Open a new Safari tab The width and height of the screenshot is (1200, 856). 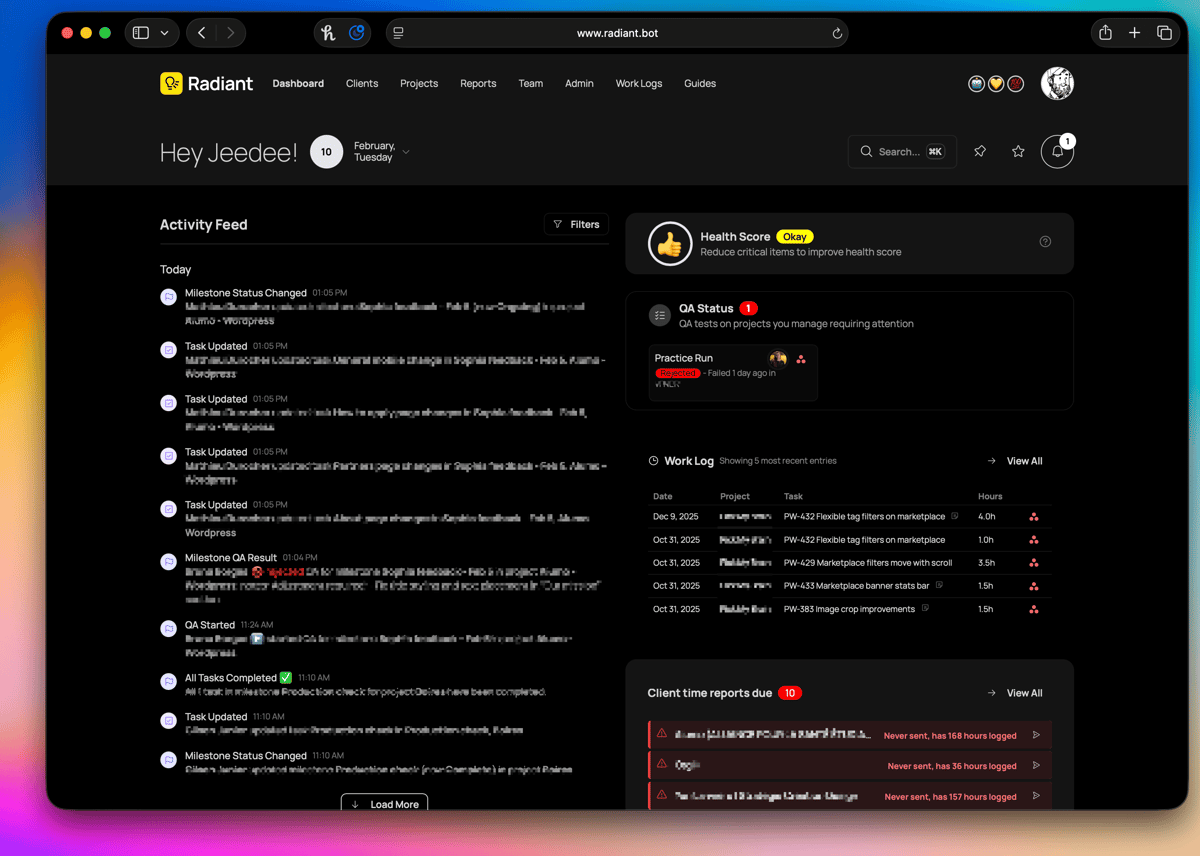pos(1134,33)
